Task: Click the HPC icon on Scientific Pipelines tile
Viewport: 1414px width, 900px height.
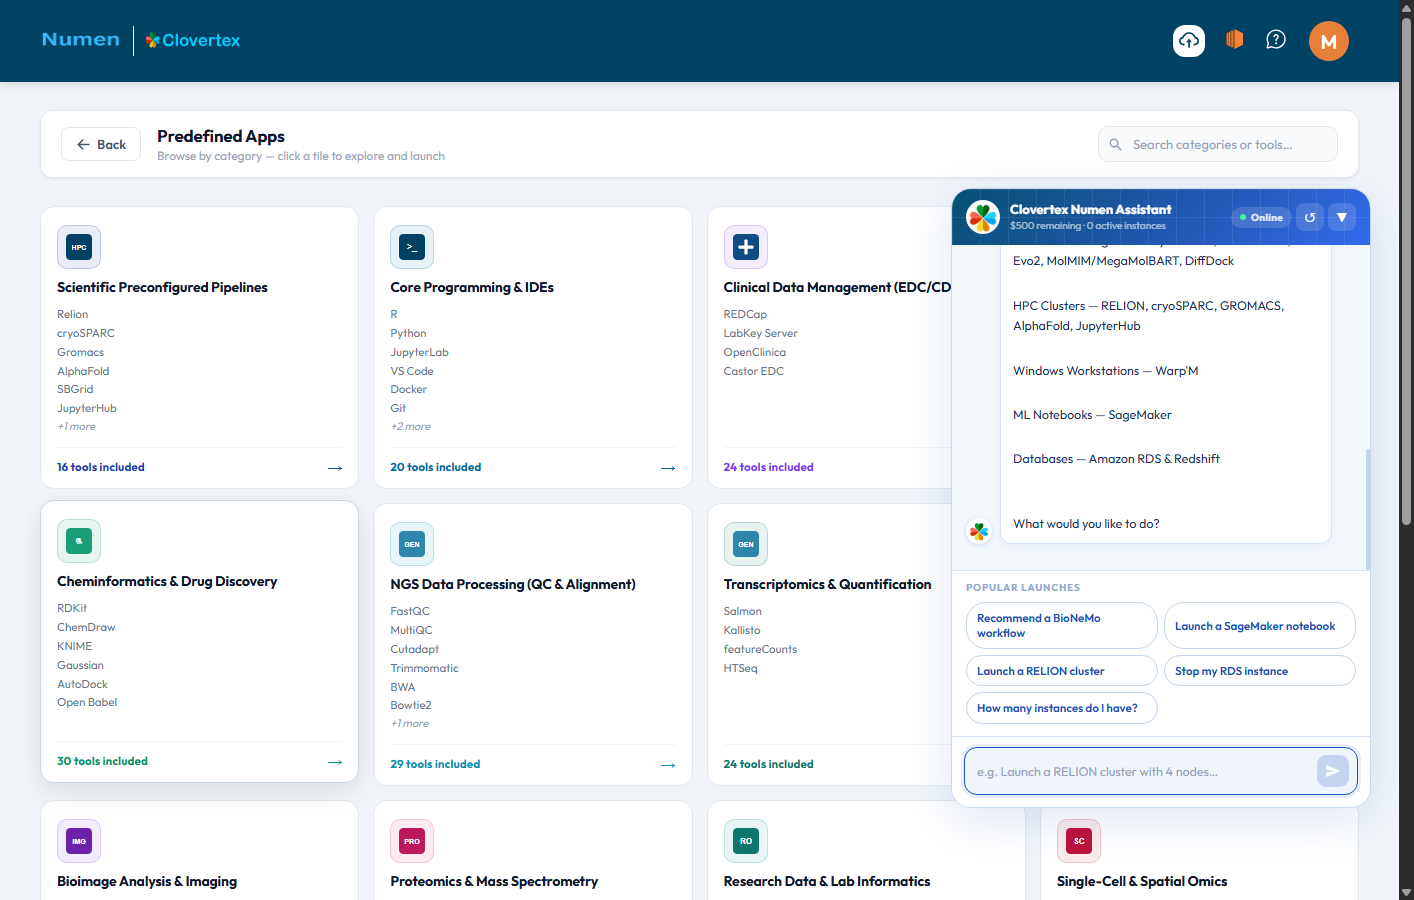Action: pyautogui.click(x=79, y=247)
